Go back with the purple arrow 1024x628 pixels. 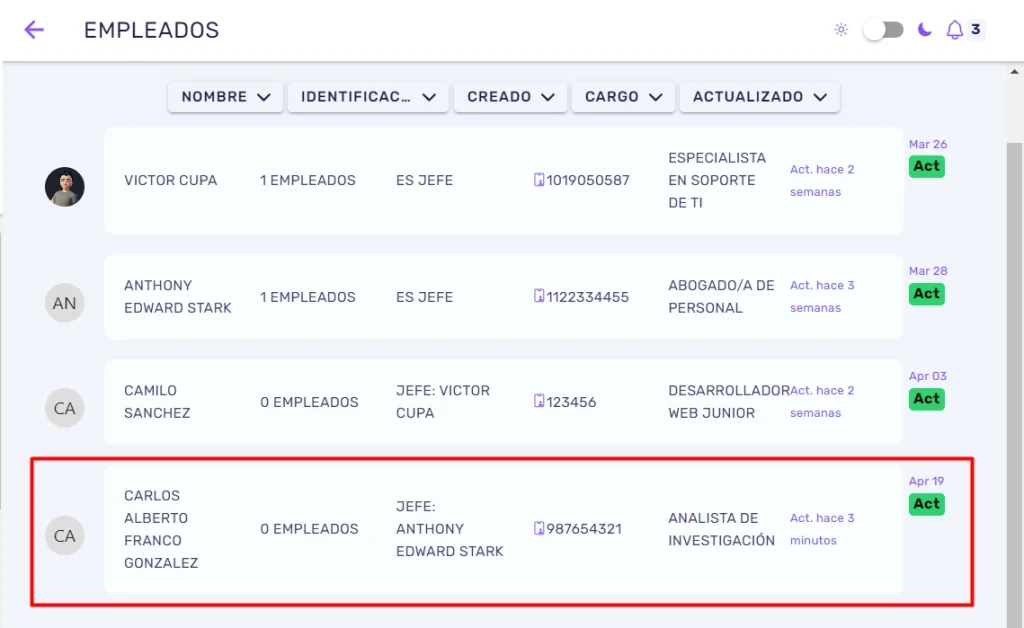(x=34, y=29)
